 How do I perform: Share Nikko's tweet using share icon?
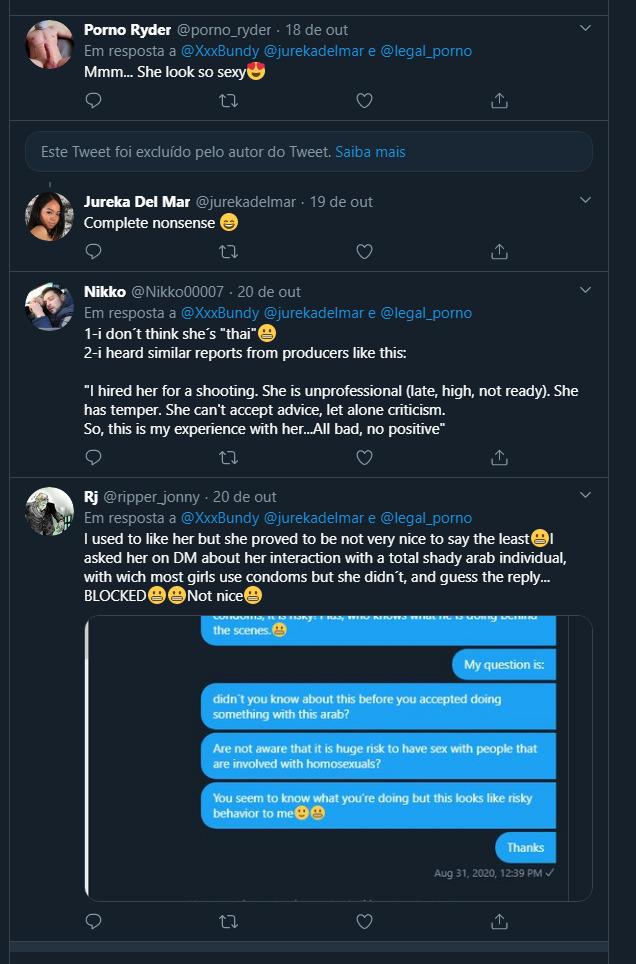coord(499,457)
